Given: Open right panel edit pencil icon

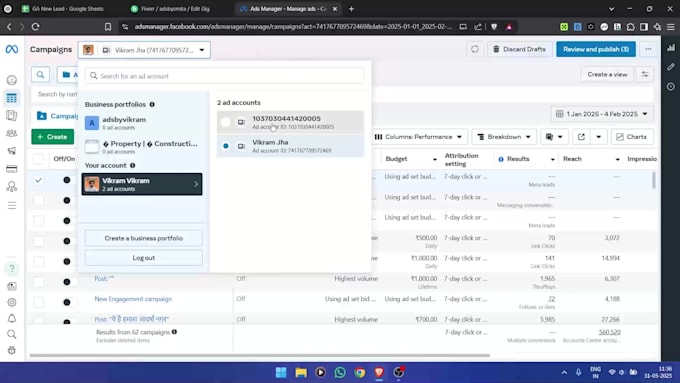Looking at the screenshot, I should pos(671,67).
